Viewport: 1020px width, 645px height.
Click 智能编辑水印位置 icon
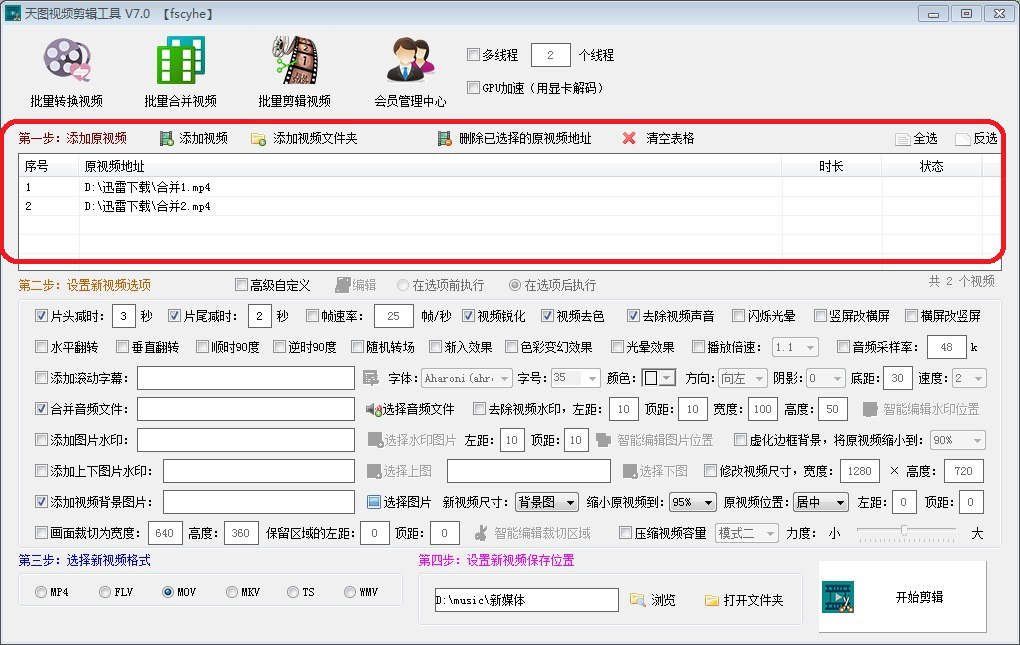870,409
